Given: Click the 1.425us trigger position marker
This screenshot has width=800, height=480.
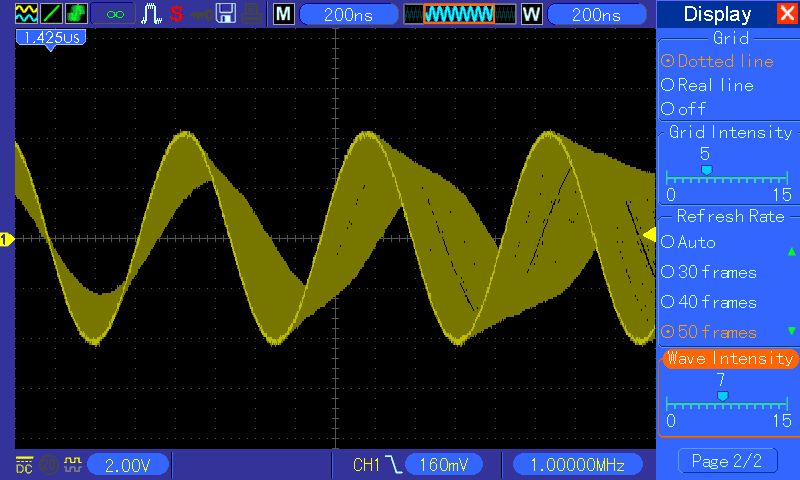Looking at the screenshot, I should click(51, 38).
